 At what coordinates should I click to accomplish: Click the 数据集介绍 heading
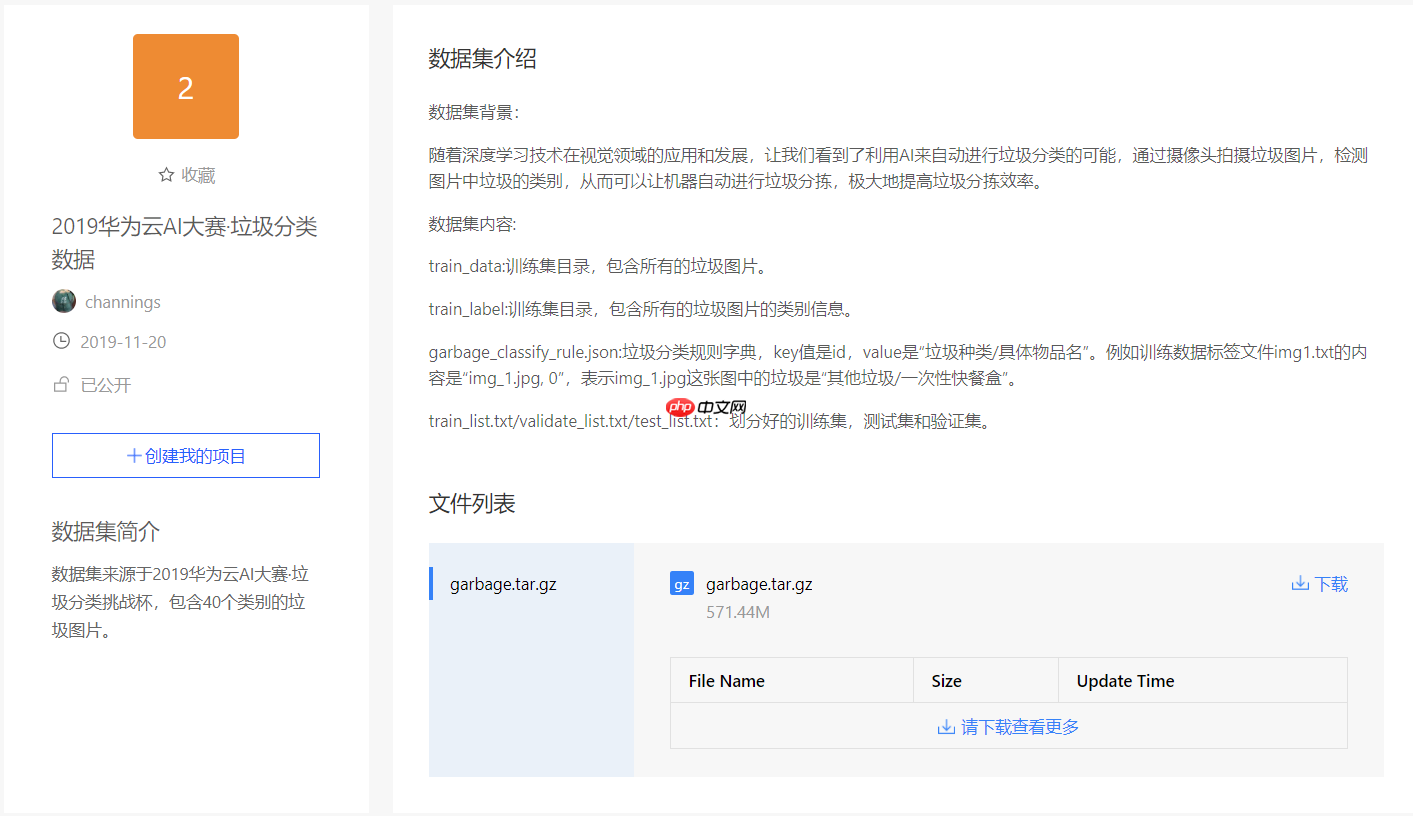[483, 59]
